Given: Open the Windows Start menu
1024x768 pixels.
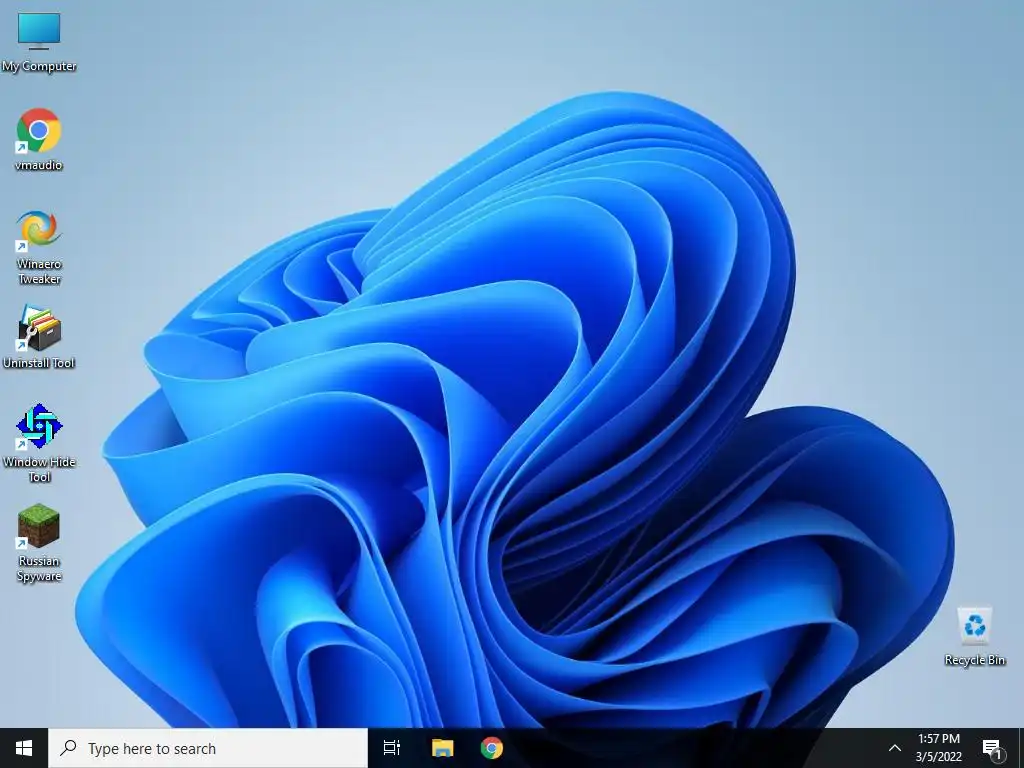Looking at the screenshot, I should click(x=24, y=748).
